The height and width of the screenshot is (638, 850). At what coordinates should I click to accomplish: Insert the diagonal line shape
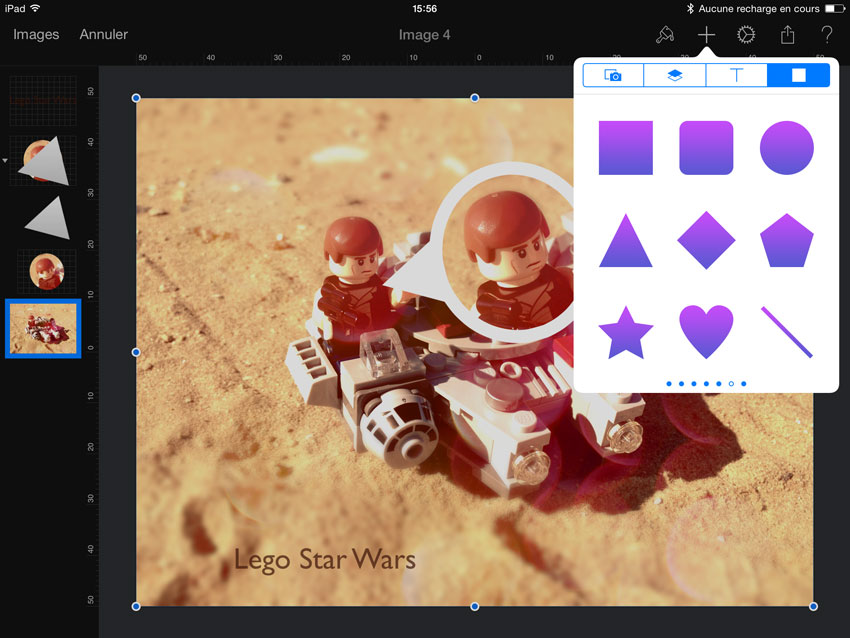pyautogui.click(x=787, y=332)
